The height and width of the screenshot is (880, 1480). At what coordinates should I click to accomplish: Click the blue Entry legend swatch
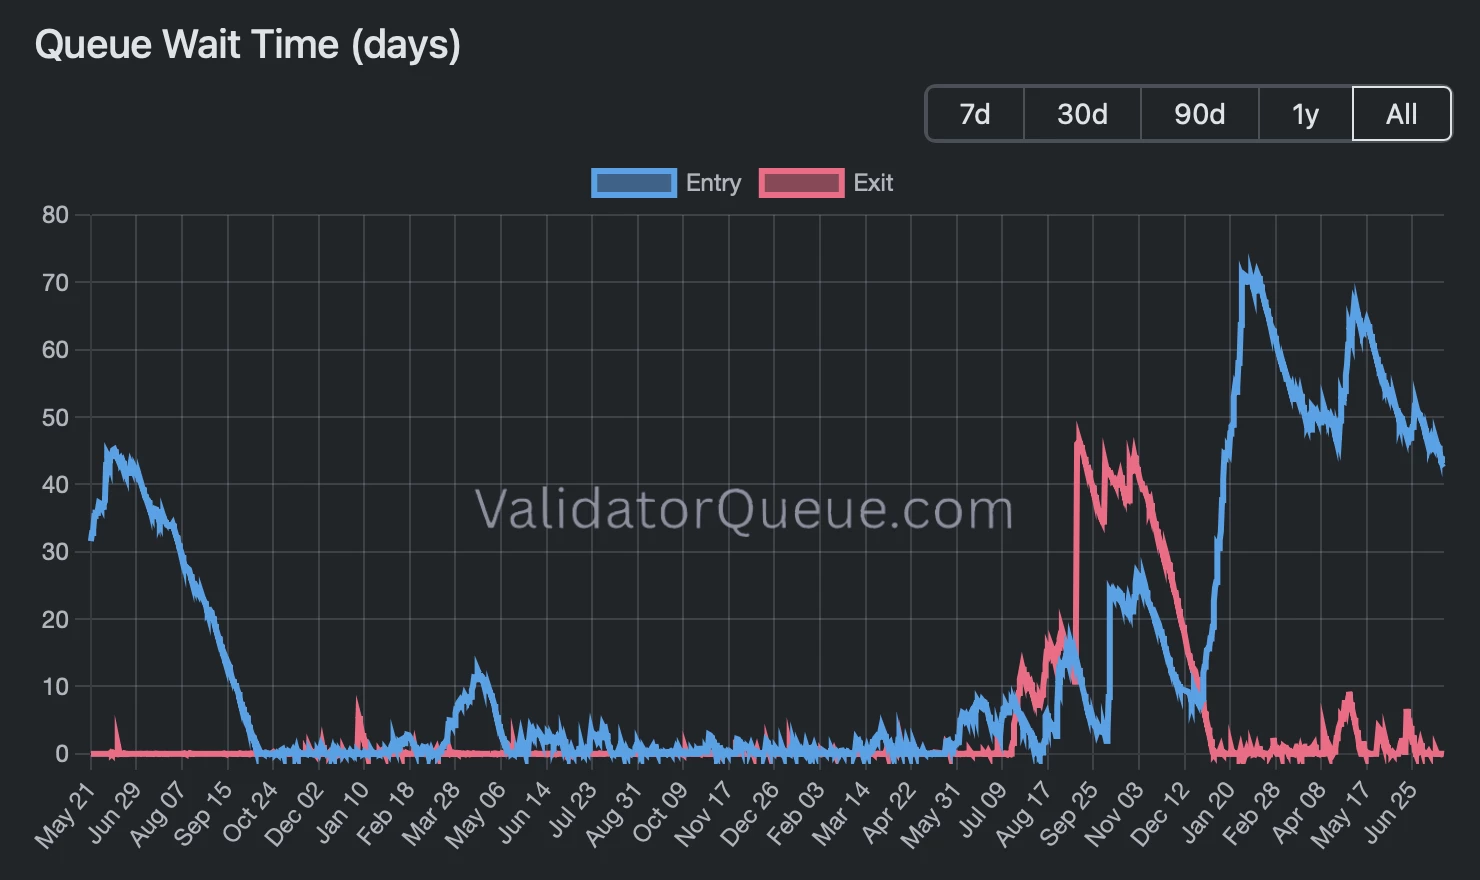click(634, 183)
